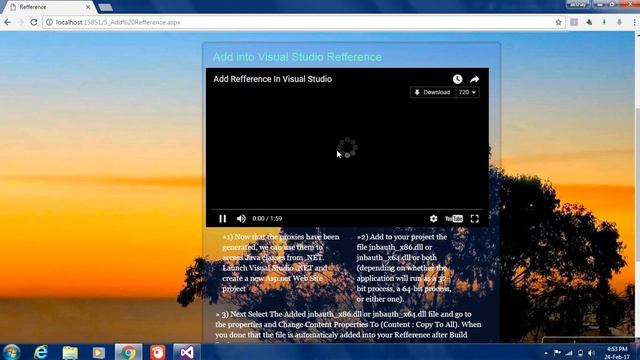Viewport: 640px width, 360px height.
Task: Click the thin dark extension icon
Action: pos(604,22)
